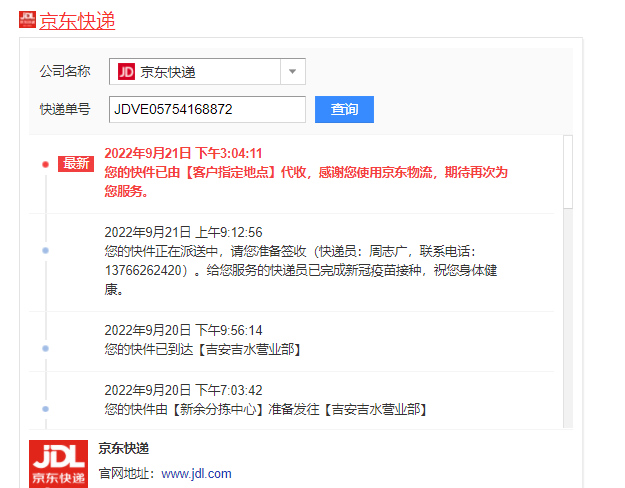Screen dimensions: 625x488
Task: Expand the company name dropdown arrow
Action: 293,72
